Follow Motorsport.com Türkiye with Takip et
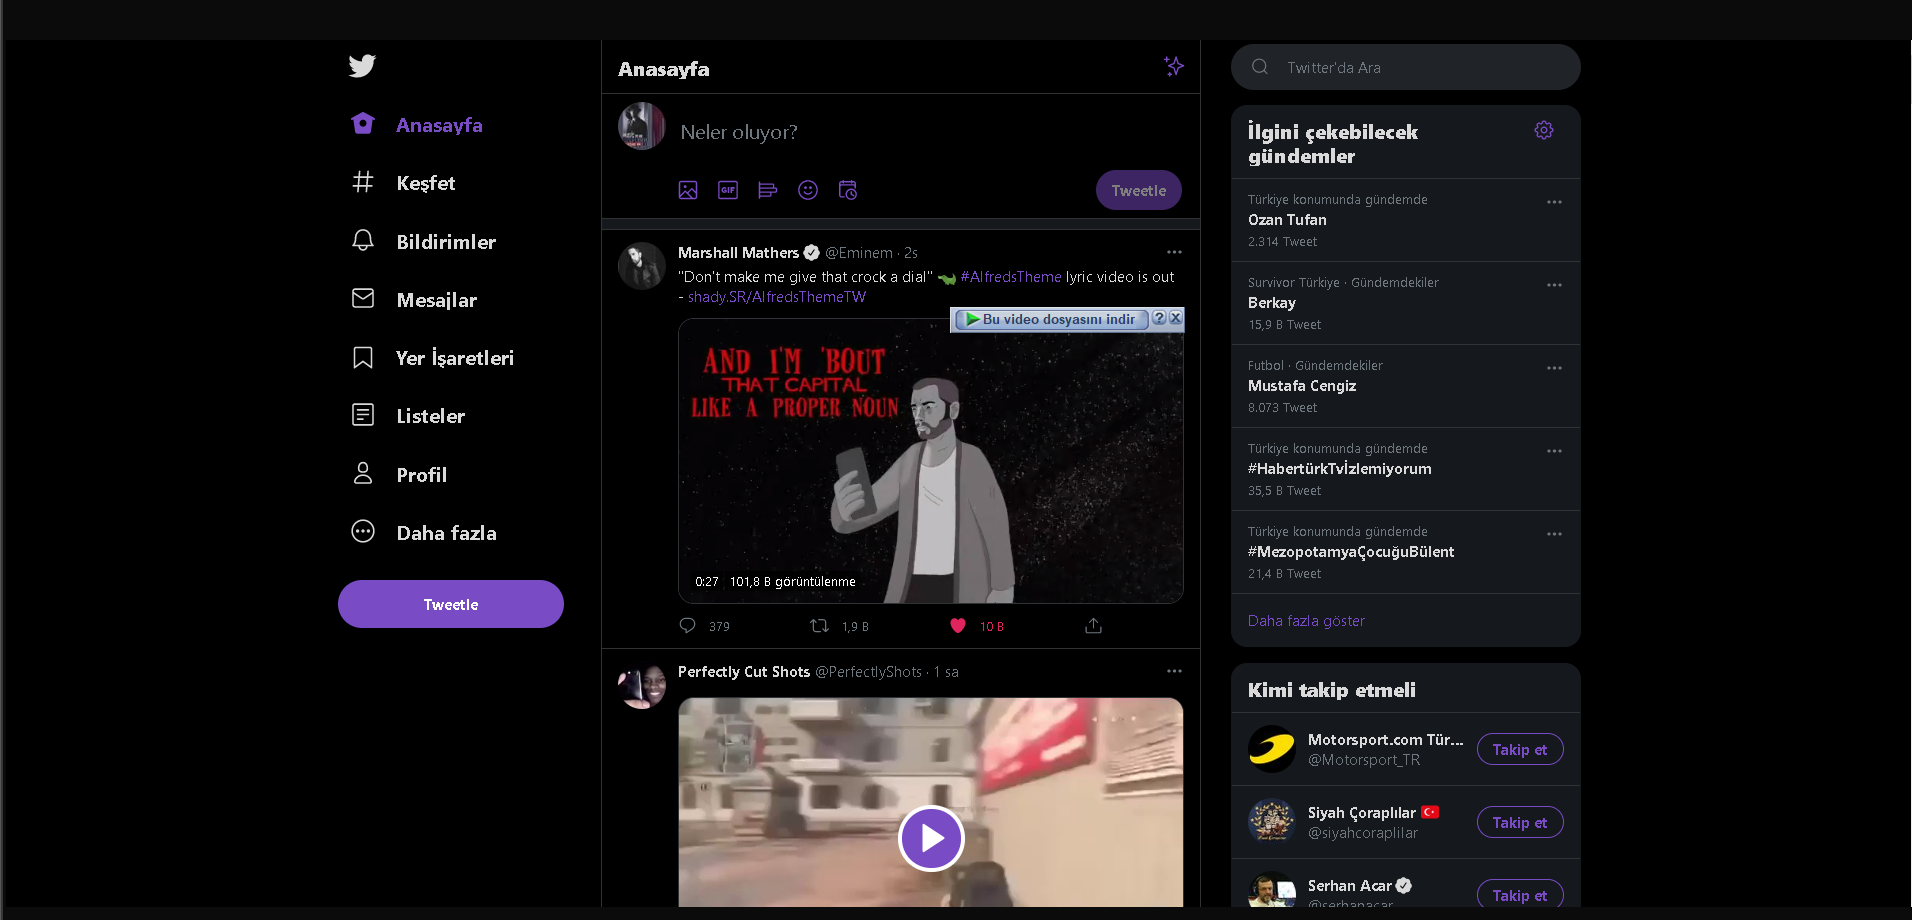 pos(1520,749)
